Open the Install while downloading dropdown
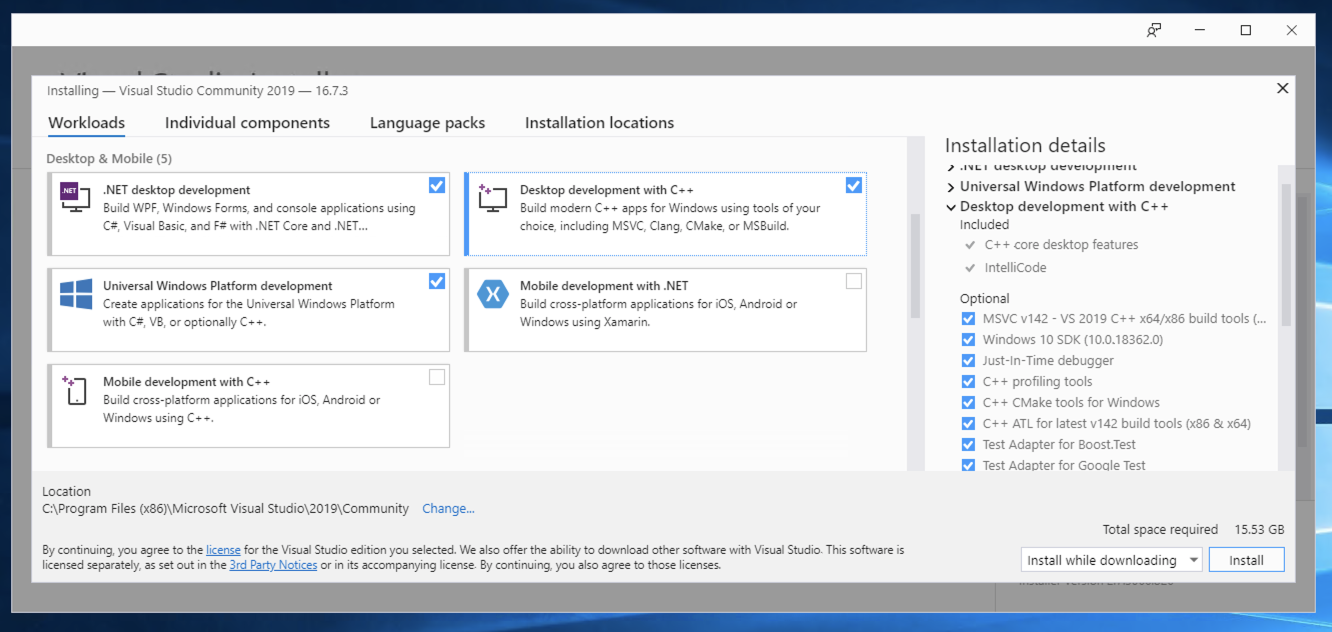 [x=1111, y=560]
